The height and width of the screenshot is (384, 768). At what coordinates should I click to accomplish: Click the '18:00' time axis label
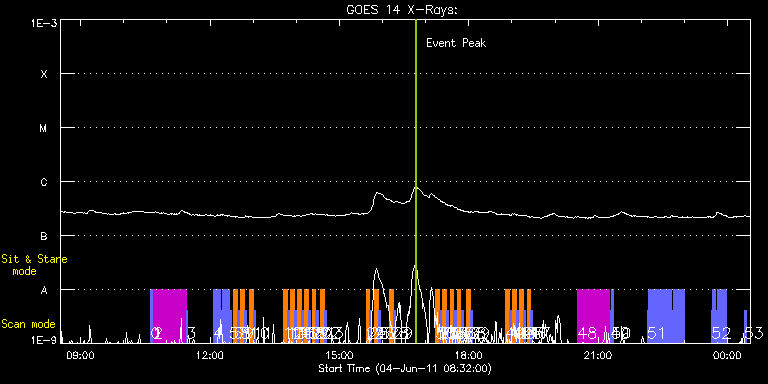coord(469,355)
